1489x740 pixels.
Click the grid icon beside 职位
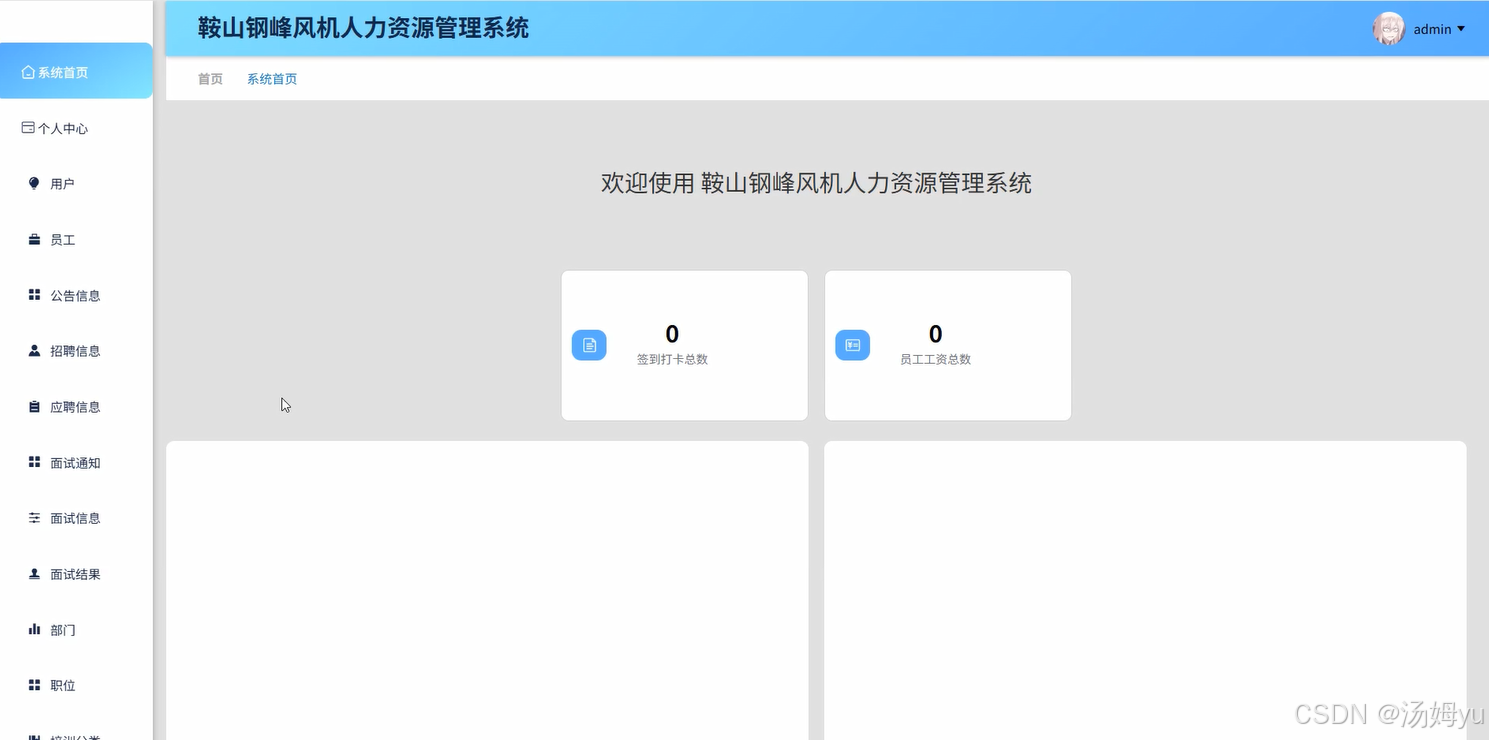[x=34, y=685]
